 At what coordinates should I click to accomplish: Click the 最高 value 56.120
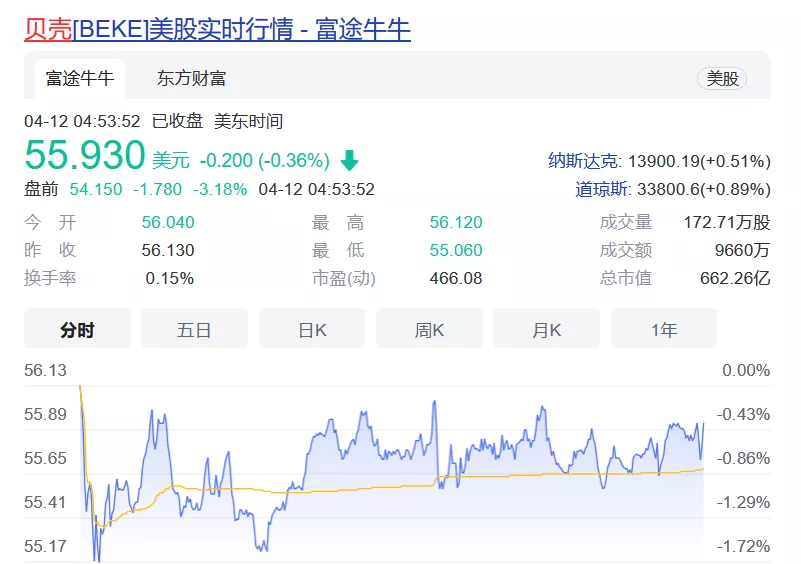tap(456, 222)
